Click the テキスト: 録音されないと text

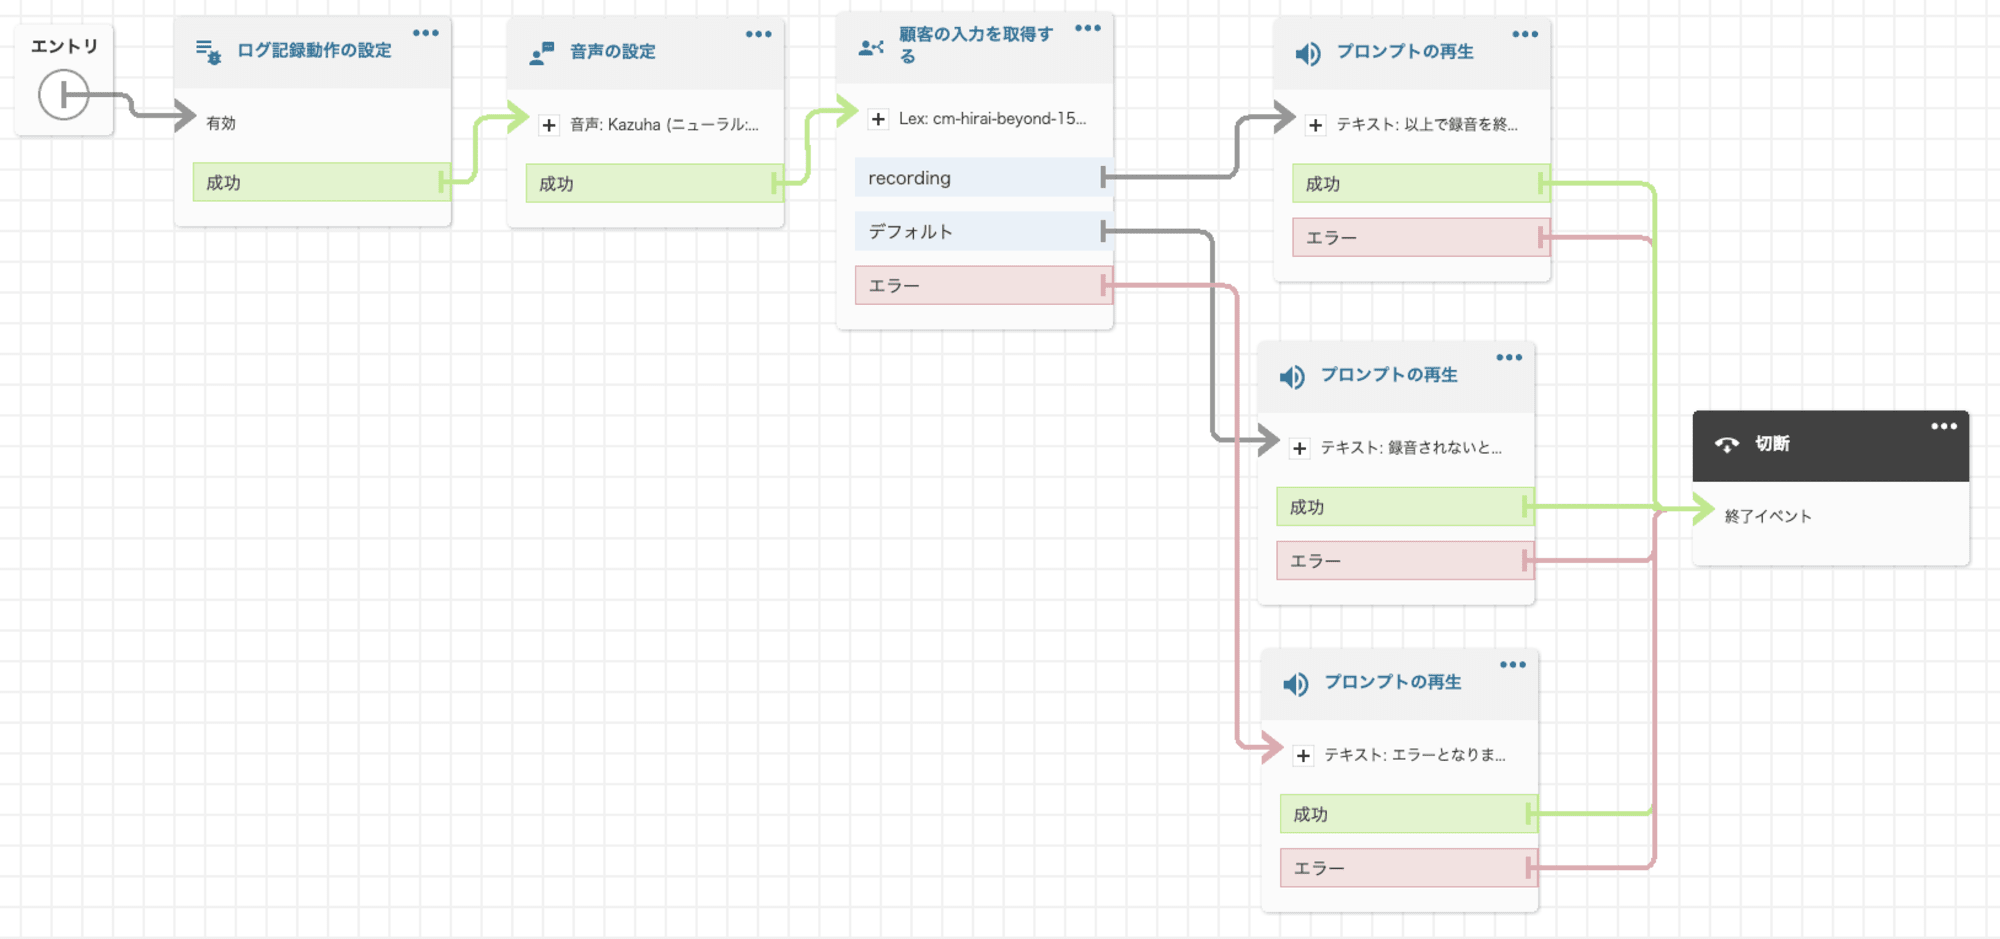1411,447
